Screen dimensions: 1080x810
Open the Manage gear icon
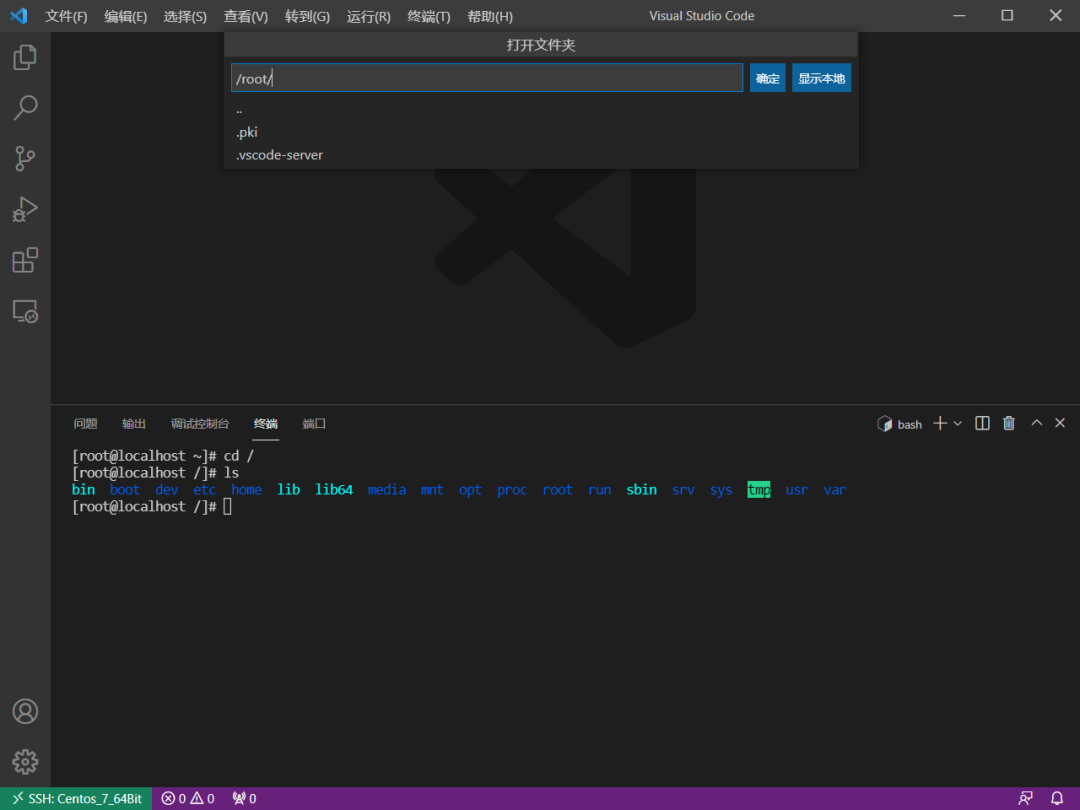[25, 761]
